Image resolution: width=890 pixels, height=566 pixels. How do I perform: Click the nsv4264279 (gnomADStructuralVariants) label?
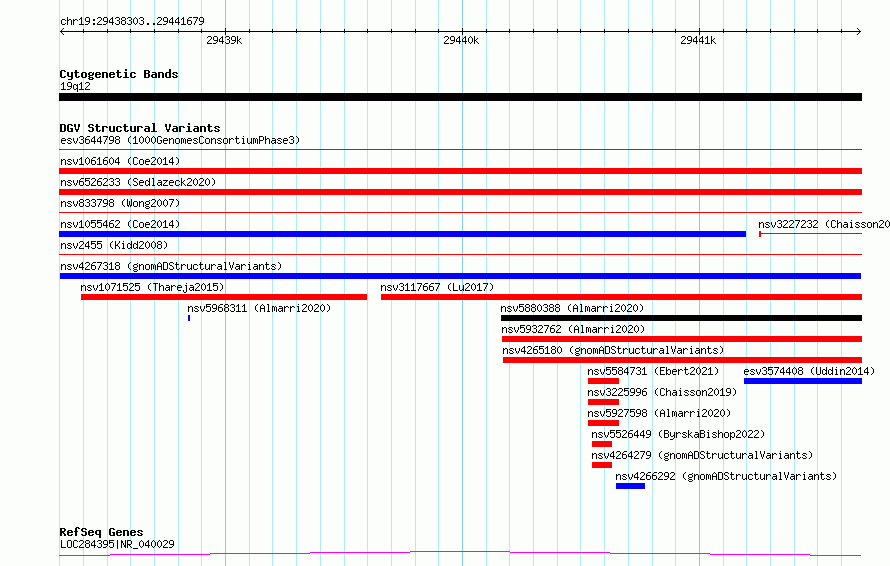[x=702, y=455]
